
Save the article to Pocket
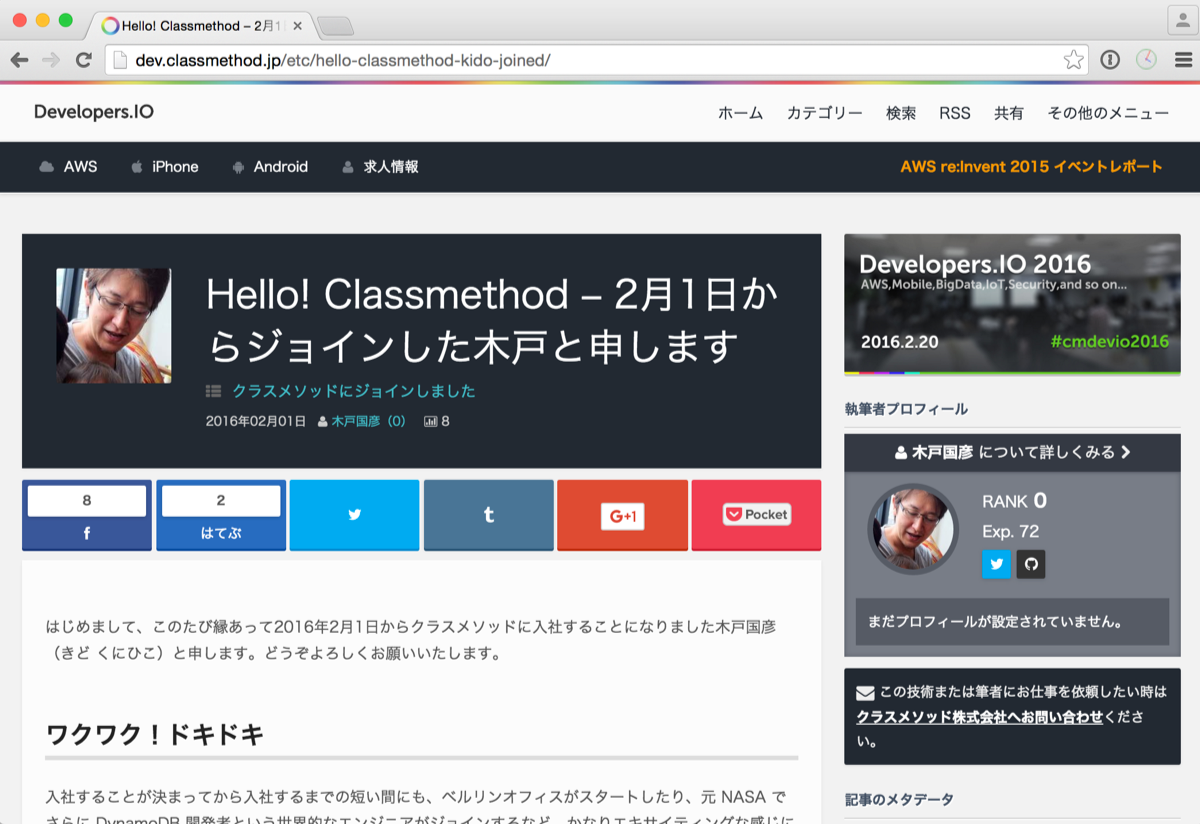756,515
